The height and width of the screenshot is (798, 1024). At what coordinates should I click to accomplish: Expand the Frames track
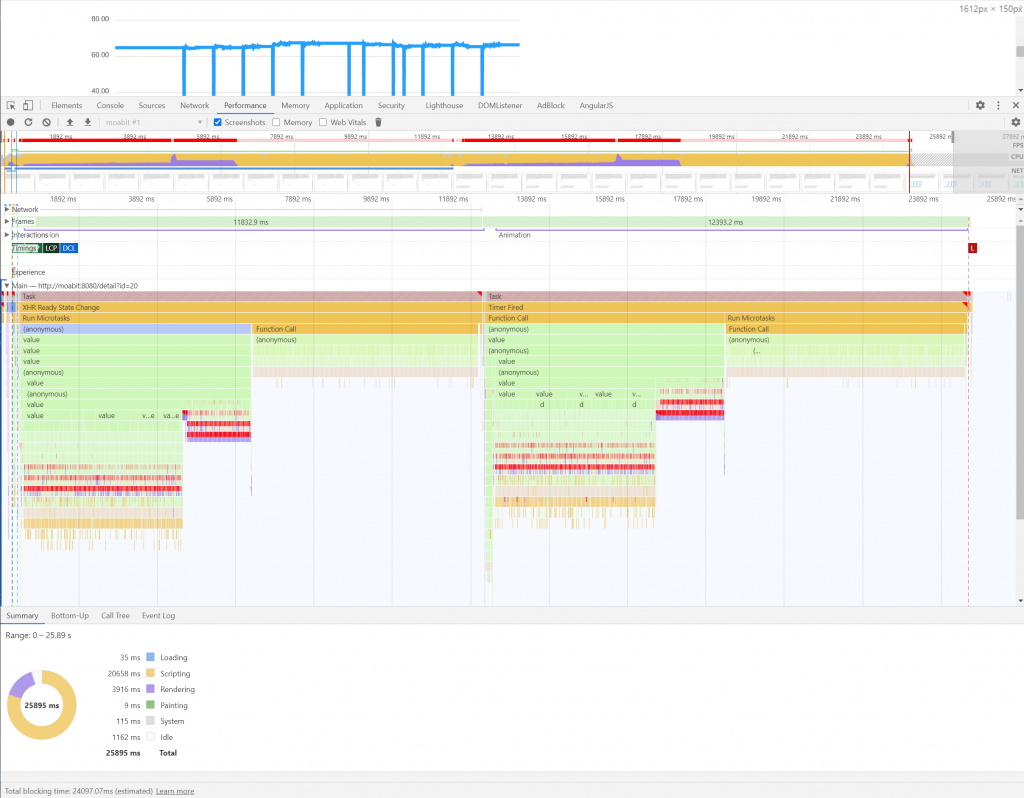(8, 222)
